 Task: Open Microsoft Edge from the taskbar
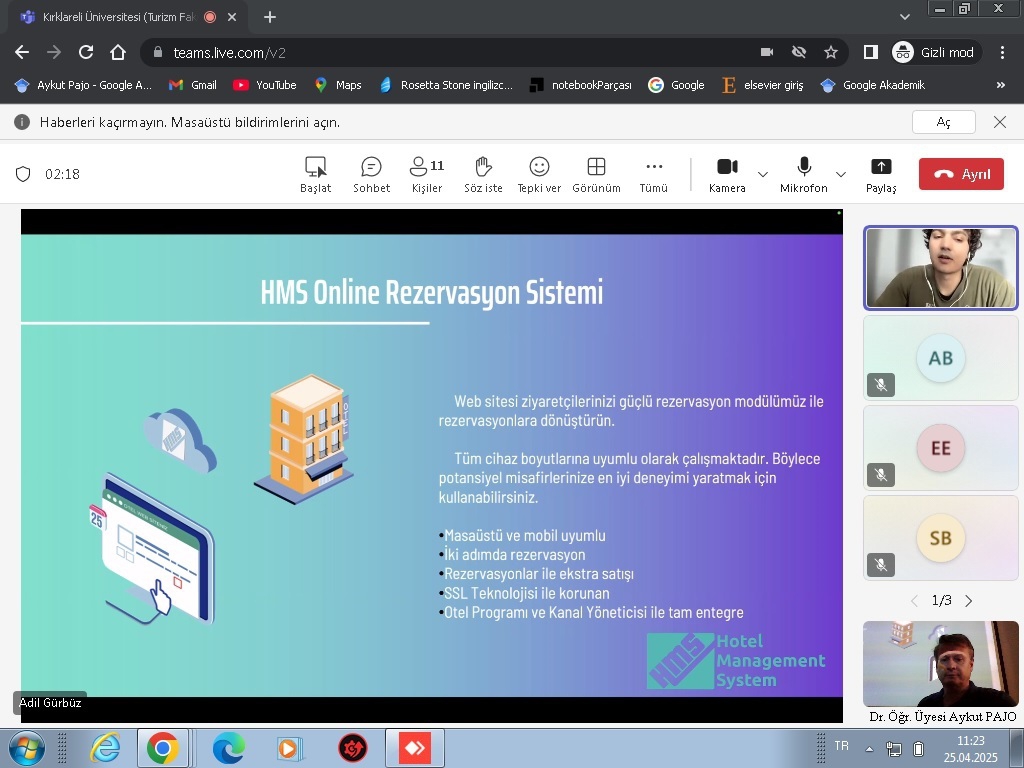[229, 748]
